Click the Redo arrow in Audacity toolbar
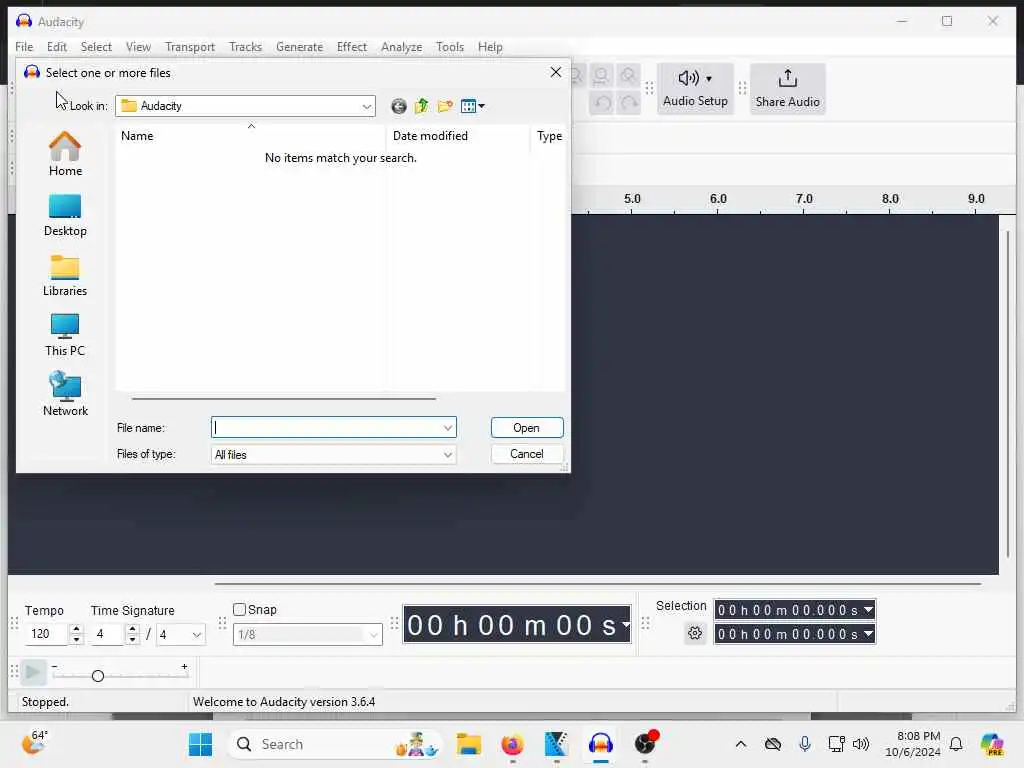 point(628,103)
